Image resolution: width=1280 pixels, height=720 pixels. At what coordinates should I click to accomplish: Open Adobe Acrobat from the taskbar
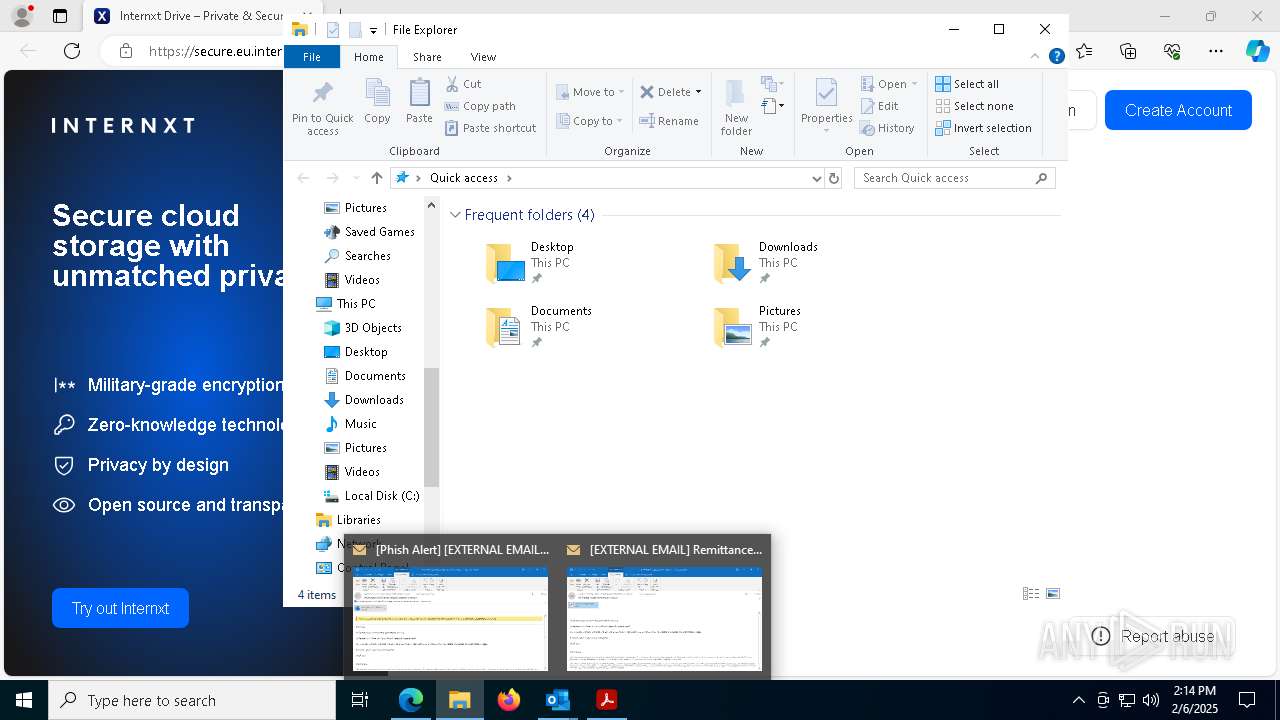(606, 700)
